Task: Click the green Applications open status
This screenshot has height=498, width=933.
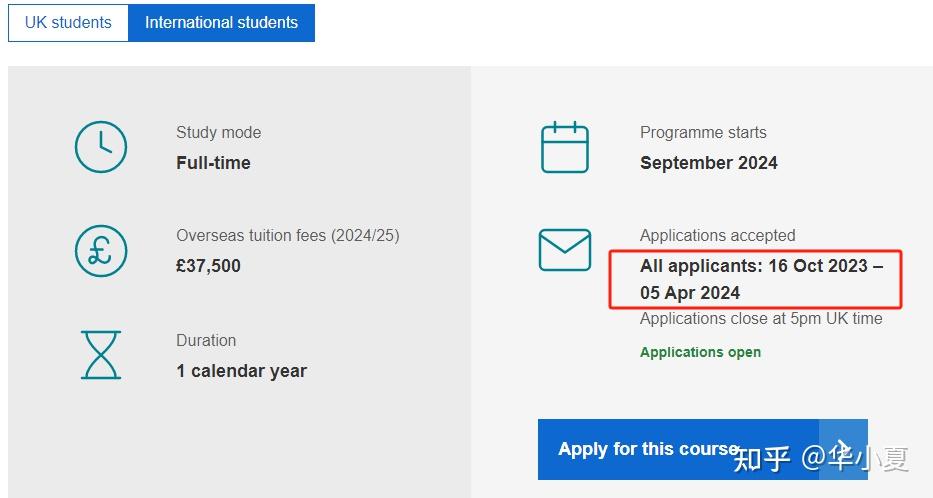Action: tap(700, 352)
